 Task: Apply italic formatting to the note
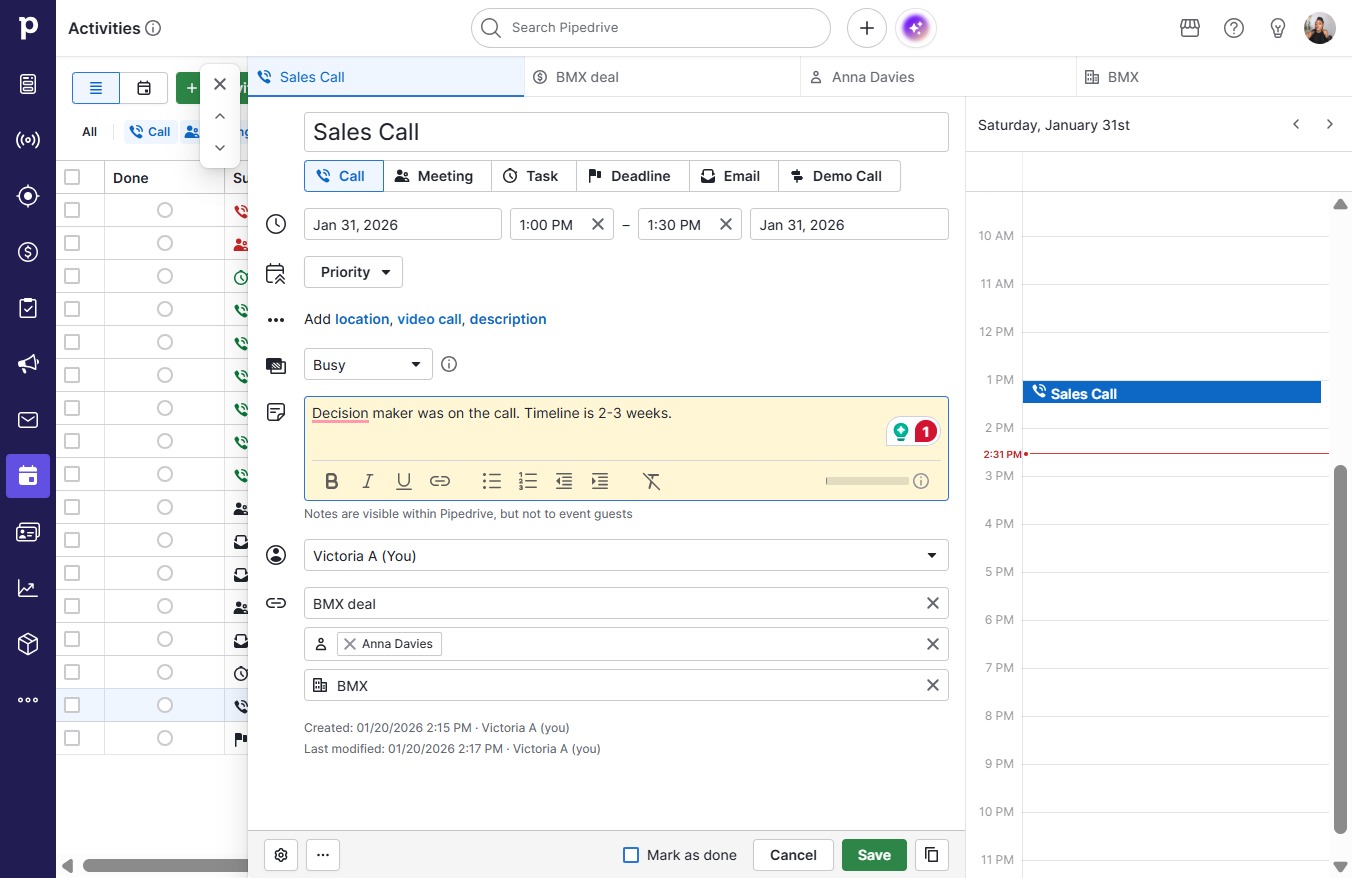pos(368,482)
